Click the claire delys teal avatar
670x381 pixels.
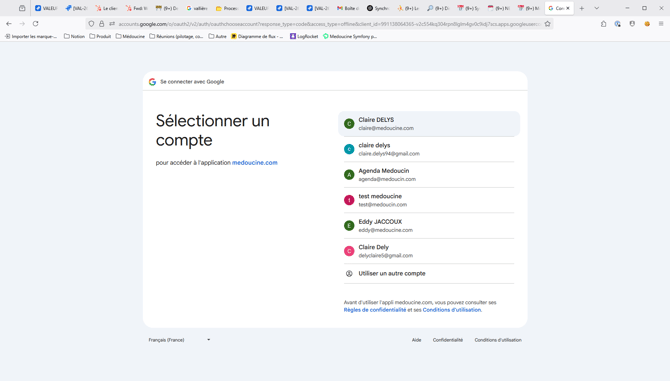click(x=349, y=149)
